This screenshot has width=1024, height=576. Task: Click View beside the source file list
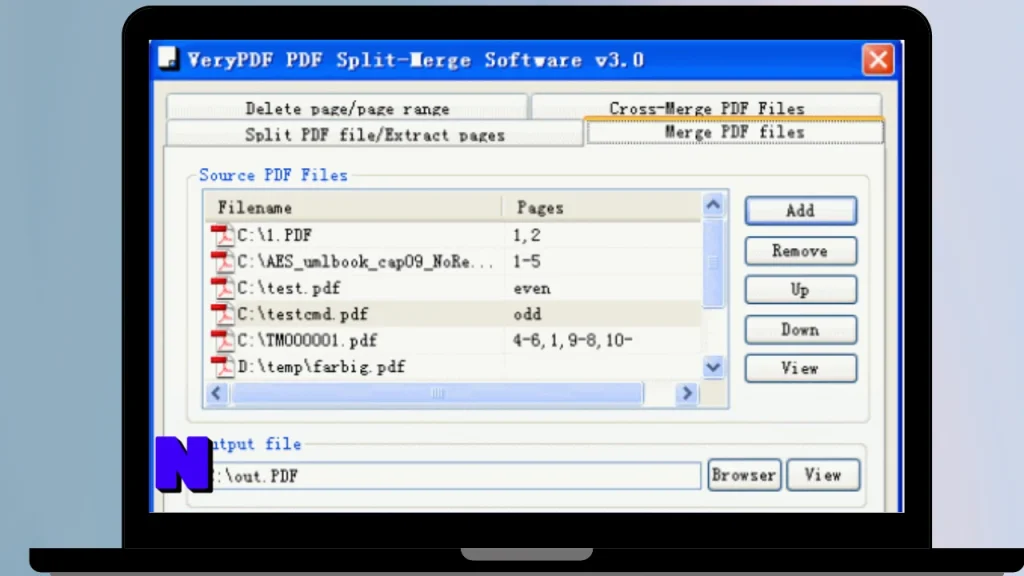(x=801, y=368)
